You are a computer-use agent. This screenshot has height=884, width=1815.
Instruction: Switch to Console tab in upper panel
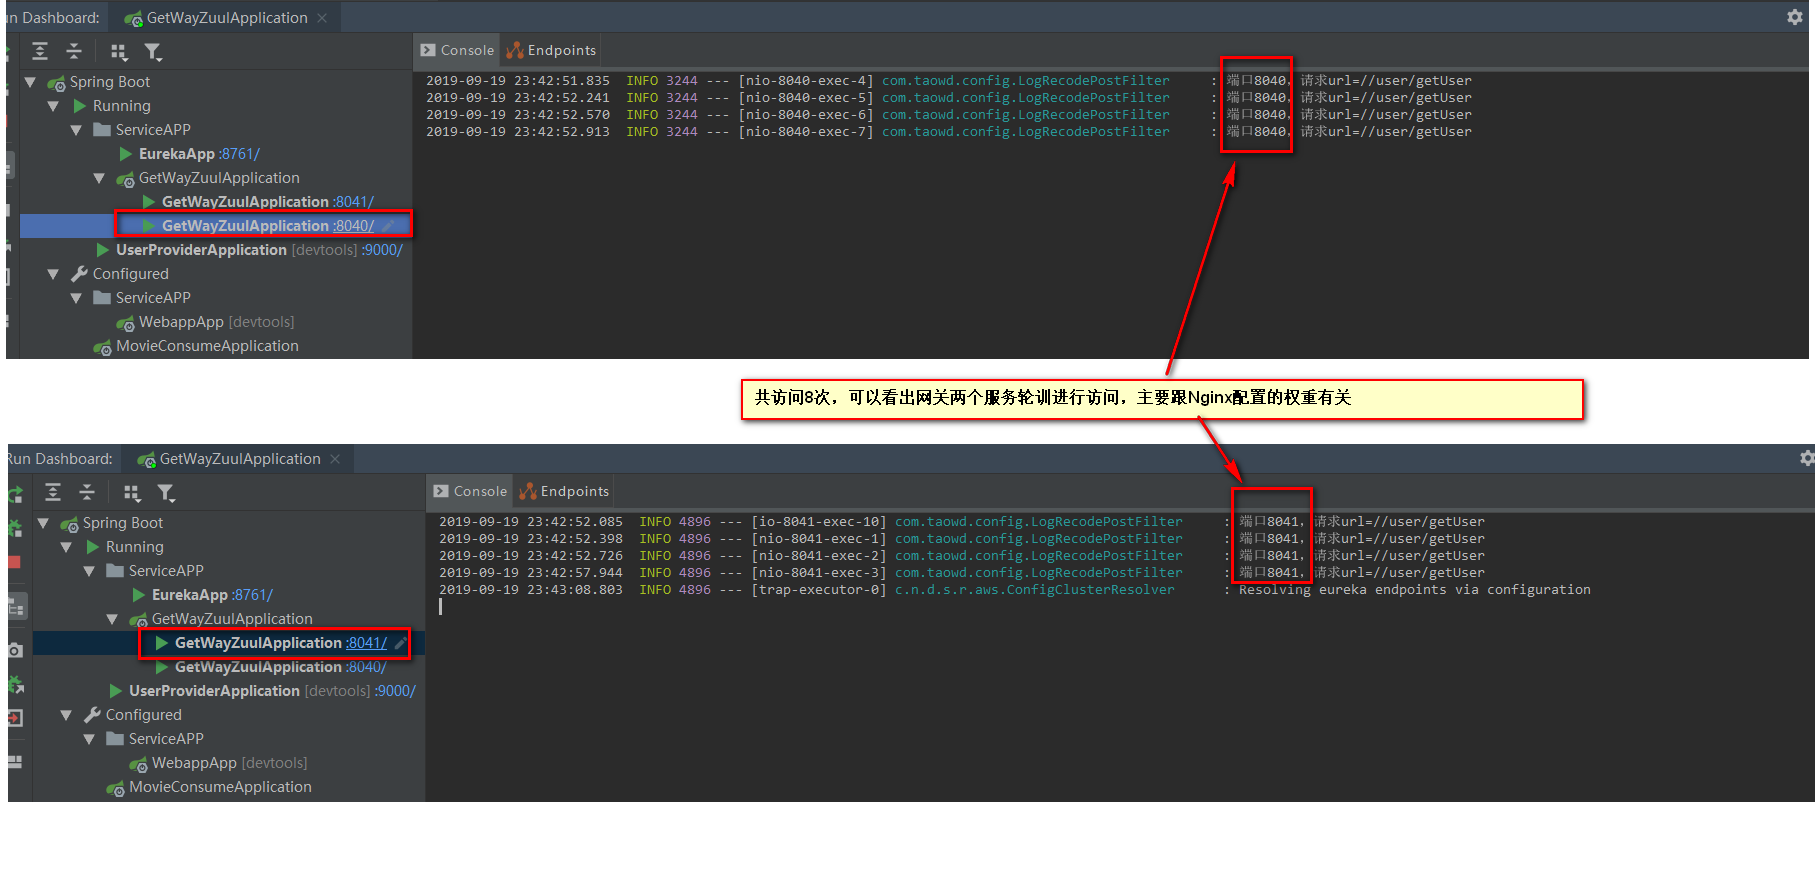pos(457,50)
